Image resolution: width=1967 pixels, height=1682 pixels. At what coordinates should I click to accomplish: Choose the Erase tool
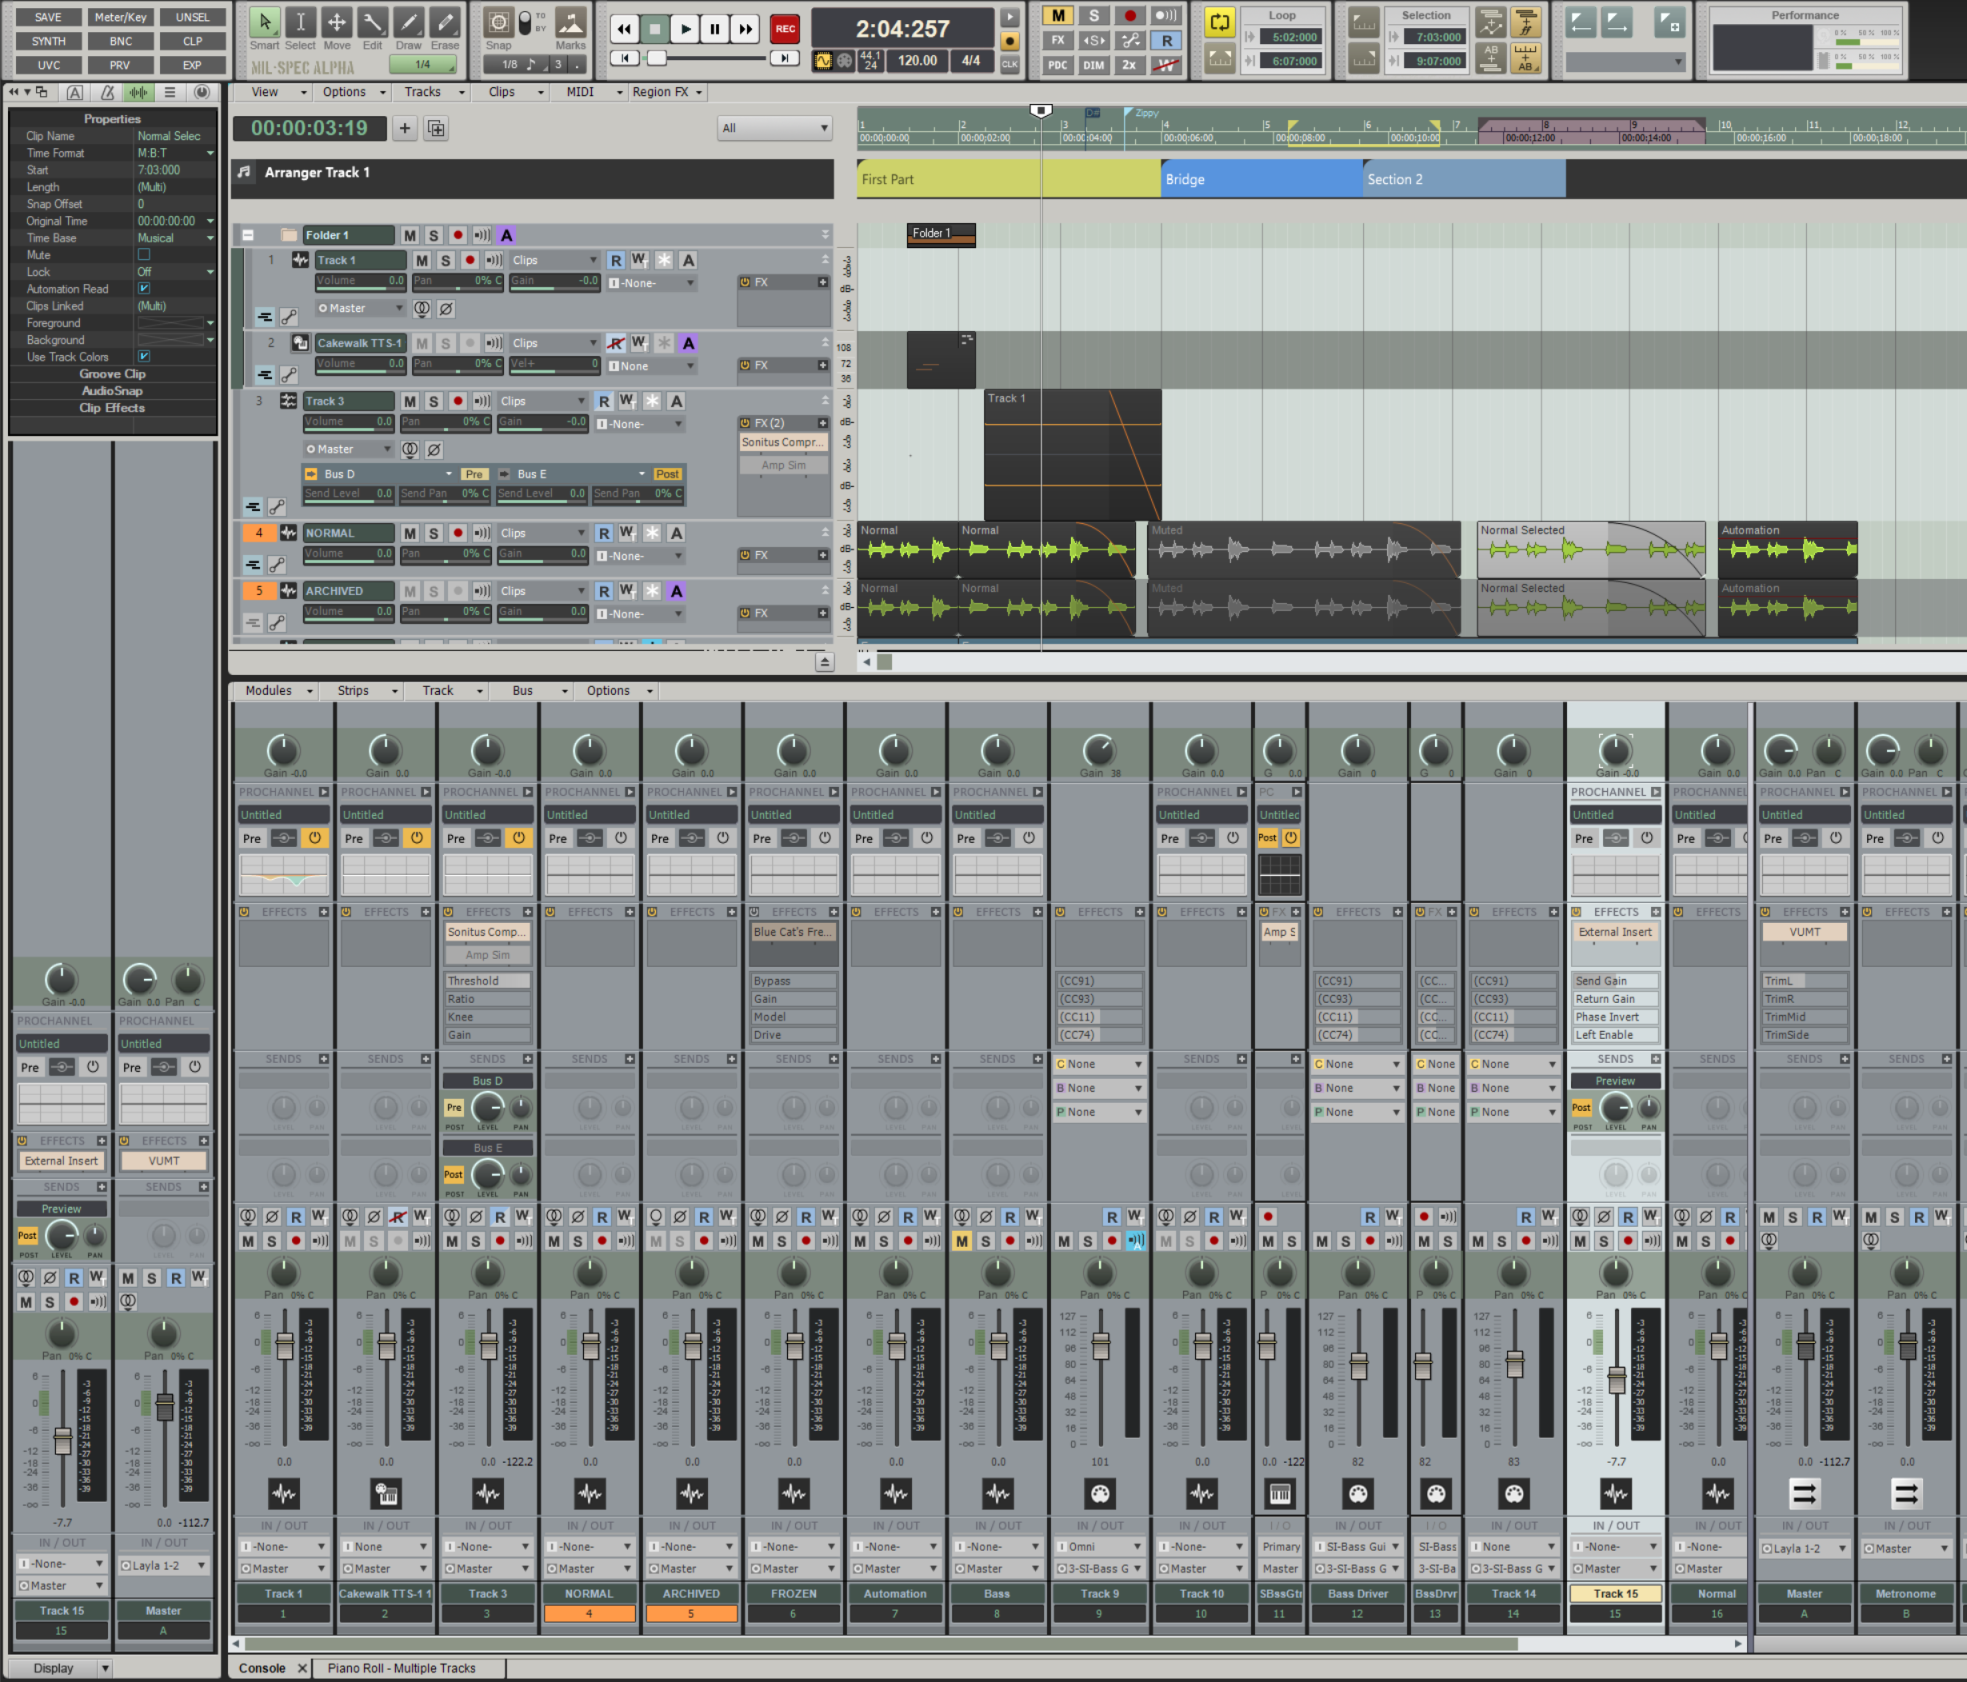tap(445, 22)
